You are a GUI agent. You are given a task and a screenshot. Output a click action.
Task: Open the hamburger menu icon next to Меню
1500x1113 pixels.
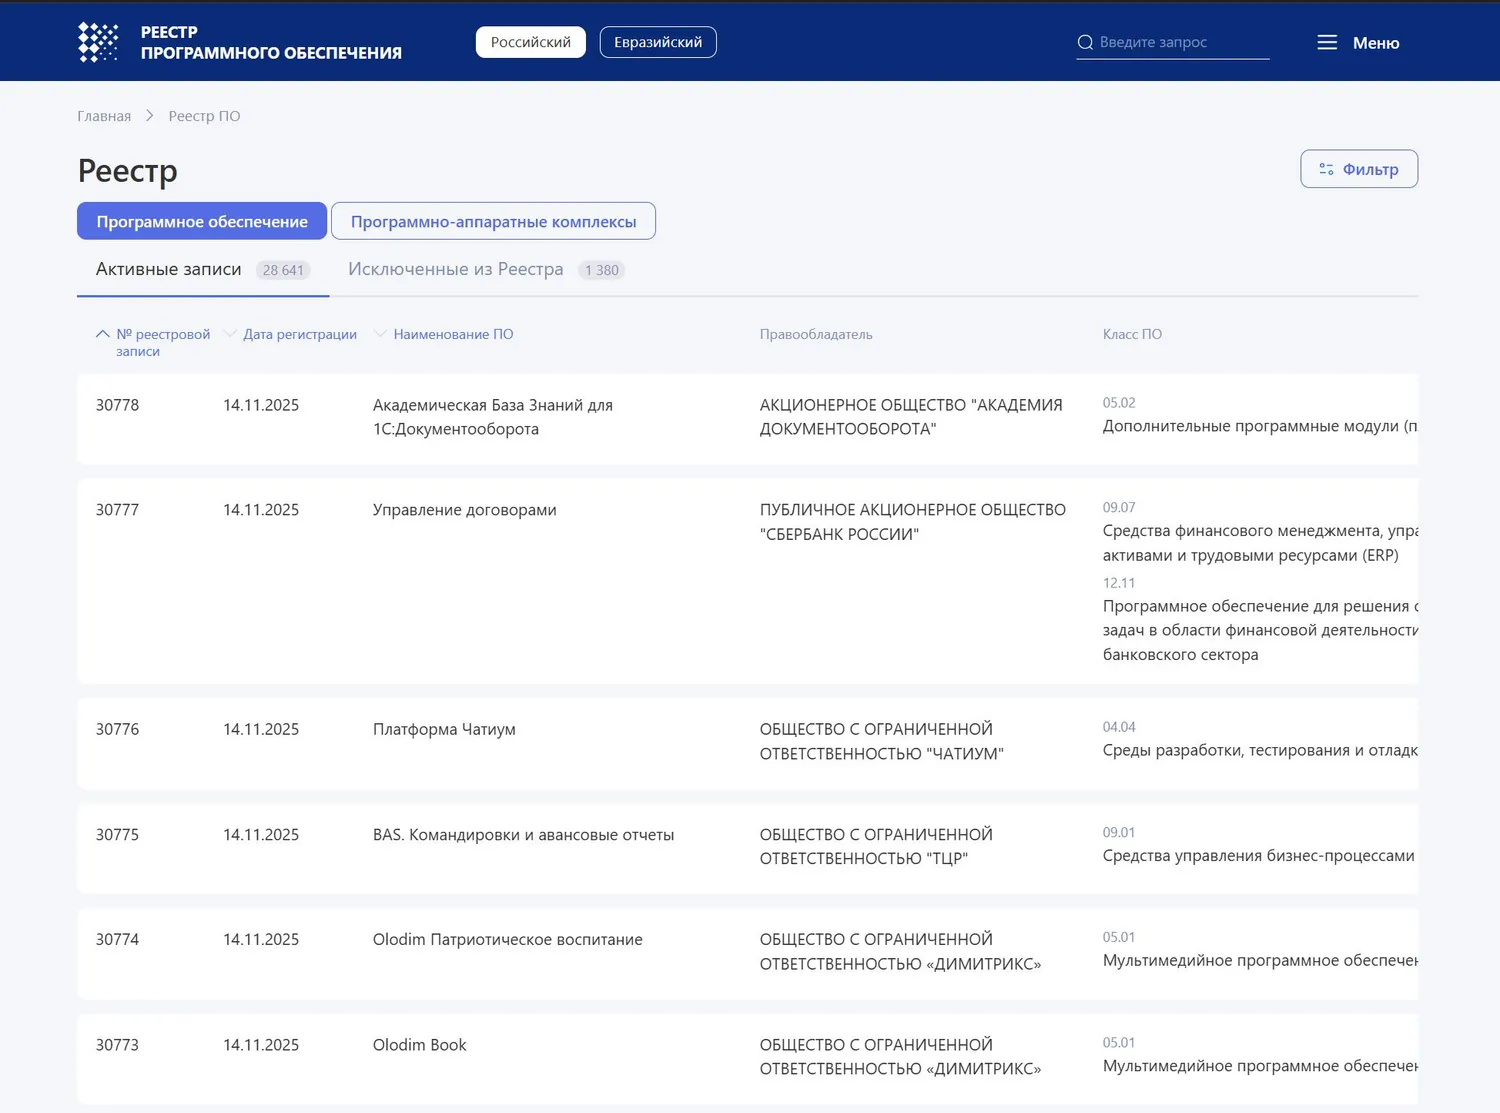[1327, 42]
